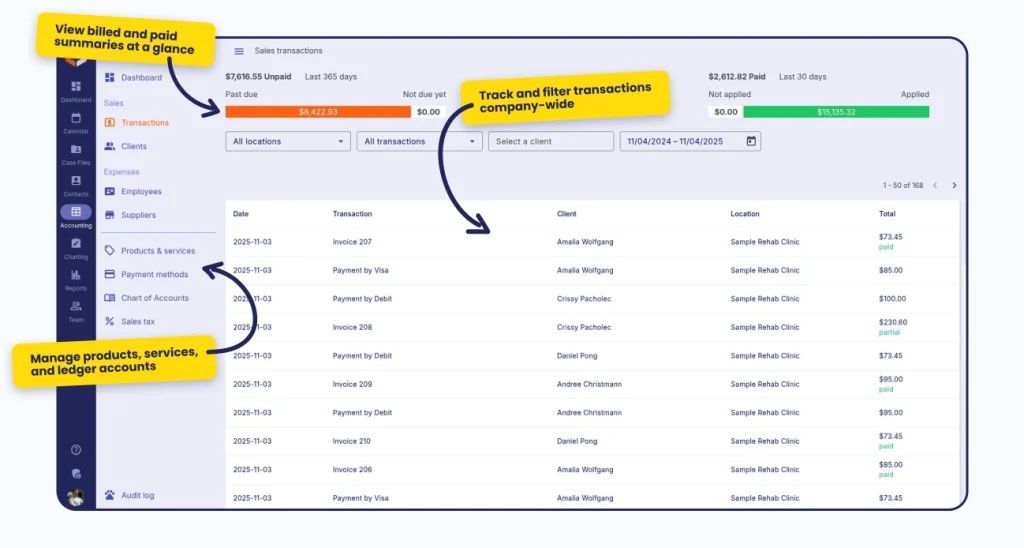The width and height of the screenshot is (1024, 548).
Task: Go to previous page of transactions
Action: point(935,185)
